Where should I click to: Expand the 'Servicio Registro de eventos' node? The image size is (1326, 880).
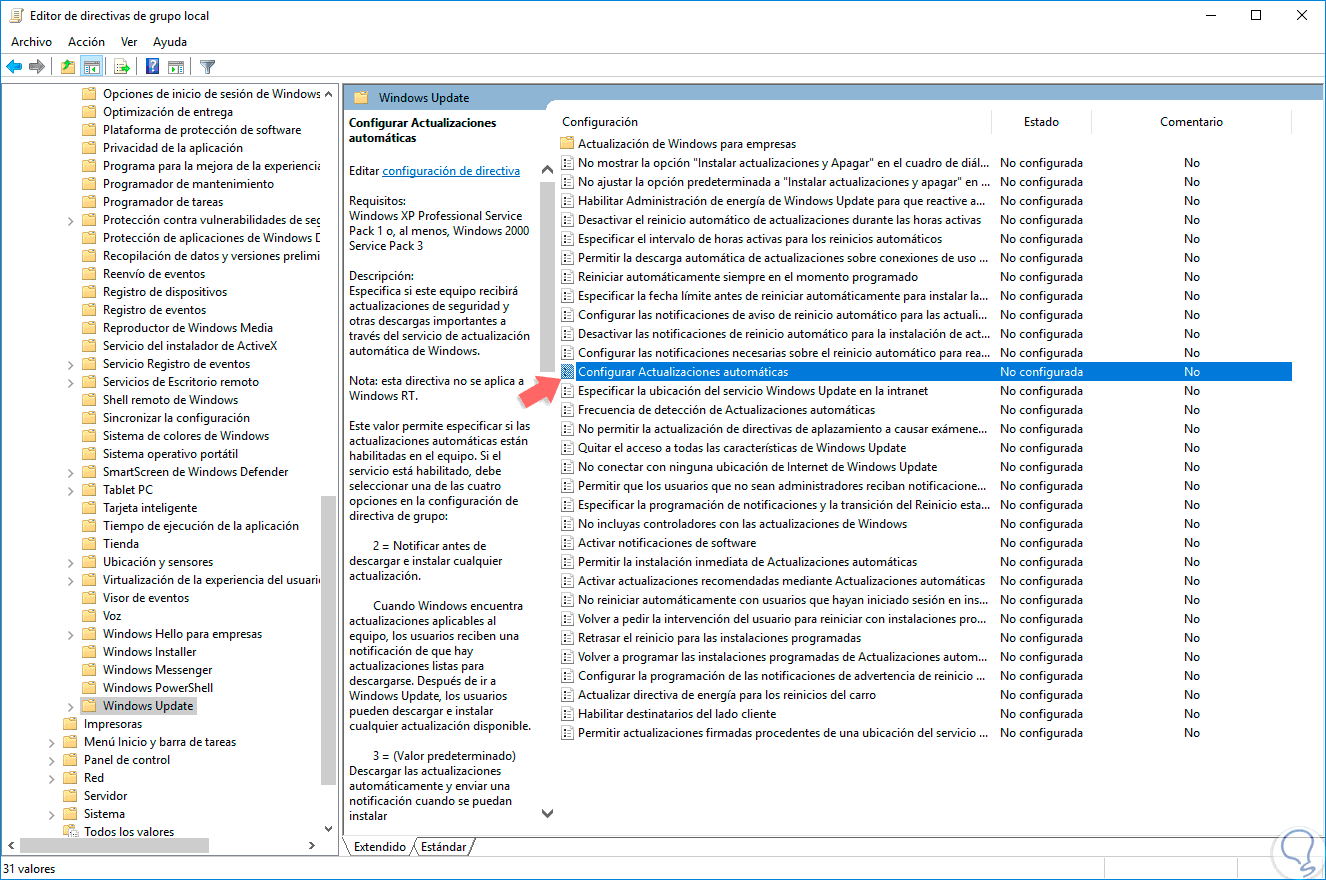(71, 364)
